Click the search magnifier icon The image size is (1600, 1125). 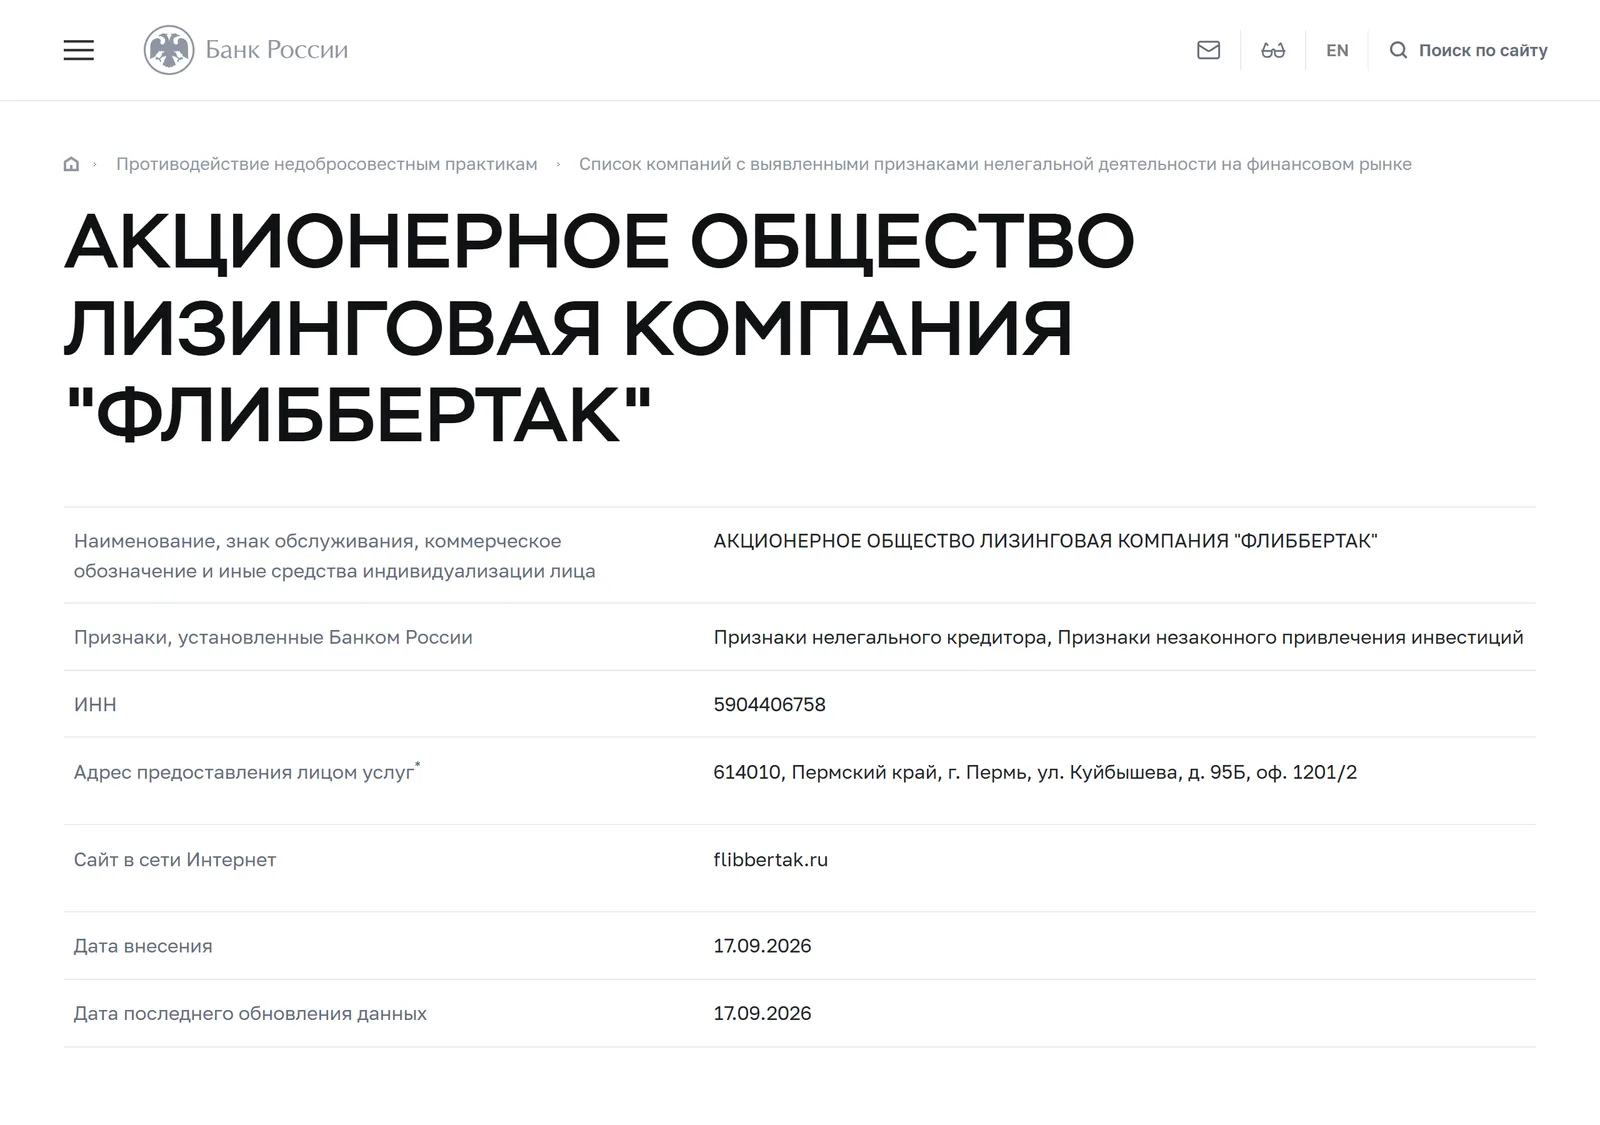pyautogui.click(x=1398, y=50)
